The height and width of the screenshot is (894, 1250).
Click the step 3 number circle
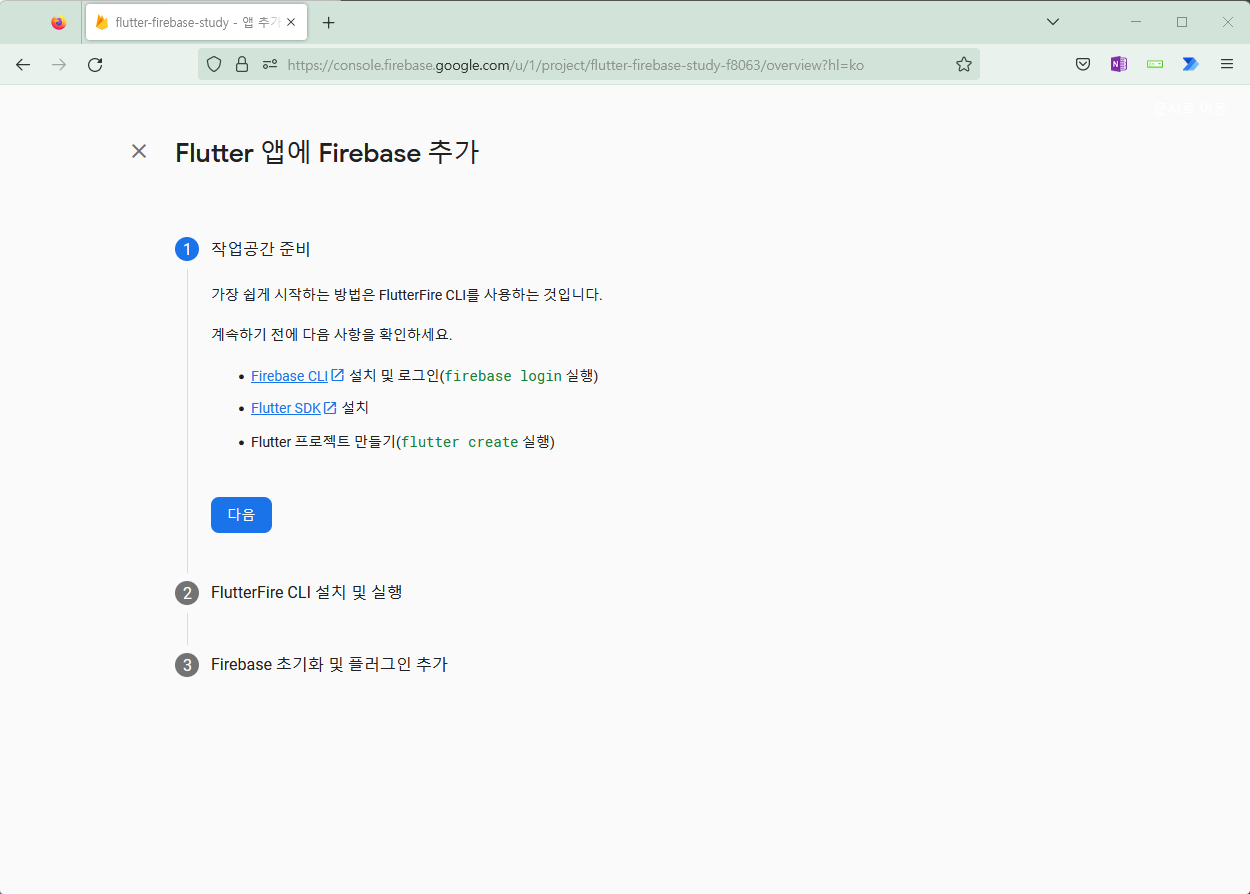[x=187, y=665]
